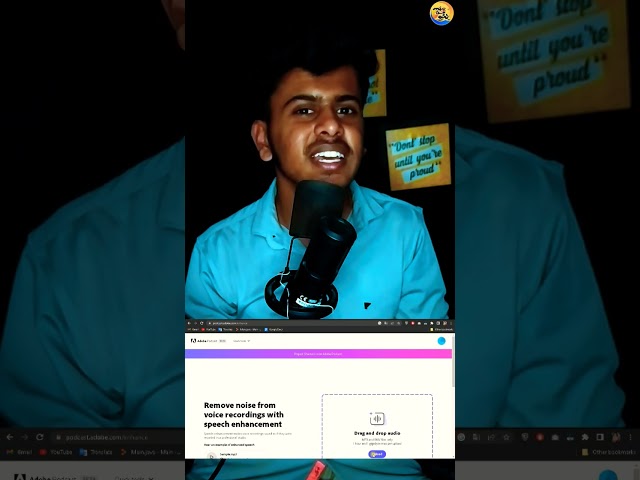Toggle the side panel icon in the center browser

(438, 323)
